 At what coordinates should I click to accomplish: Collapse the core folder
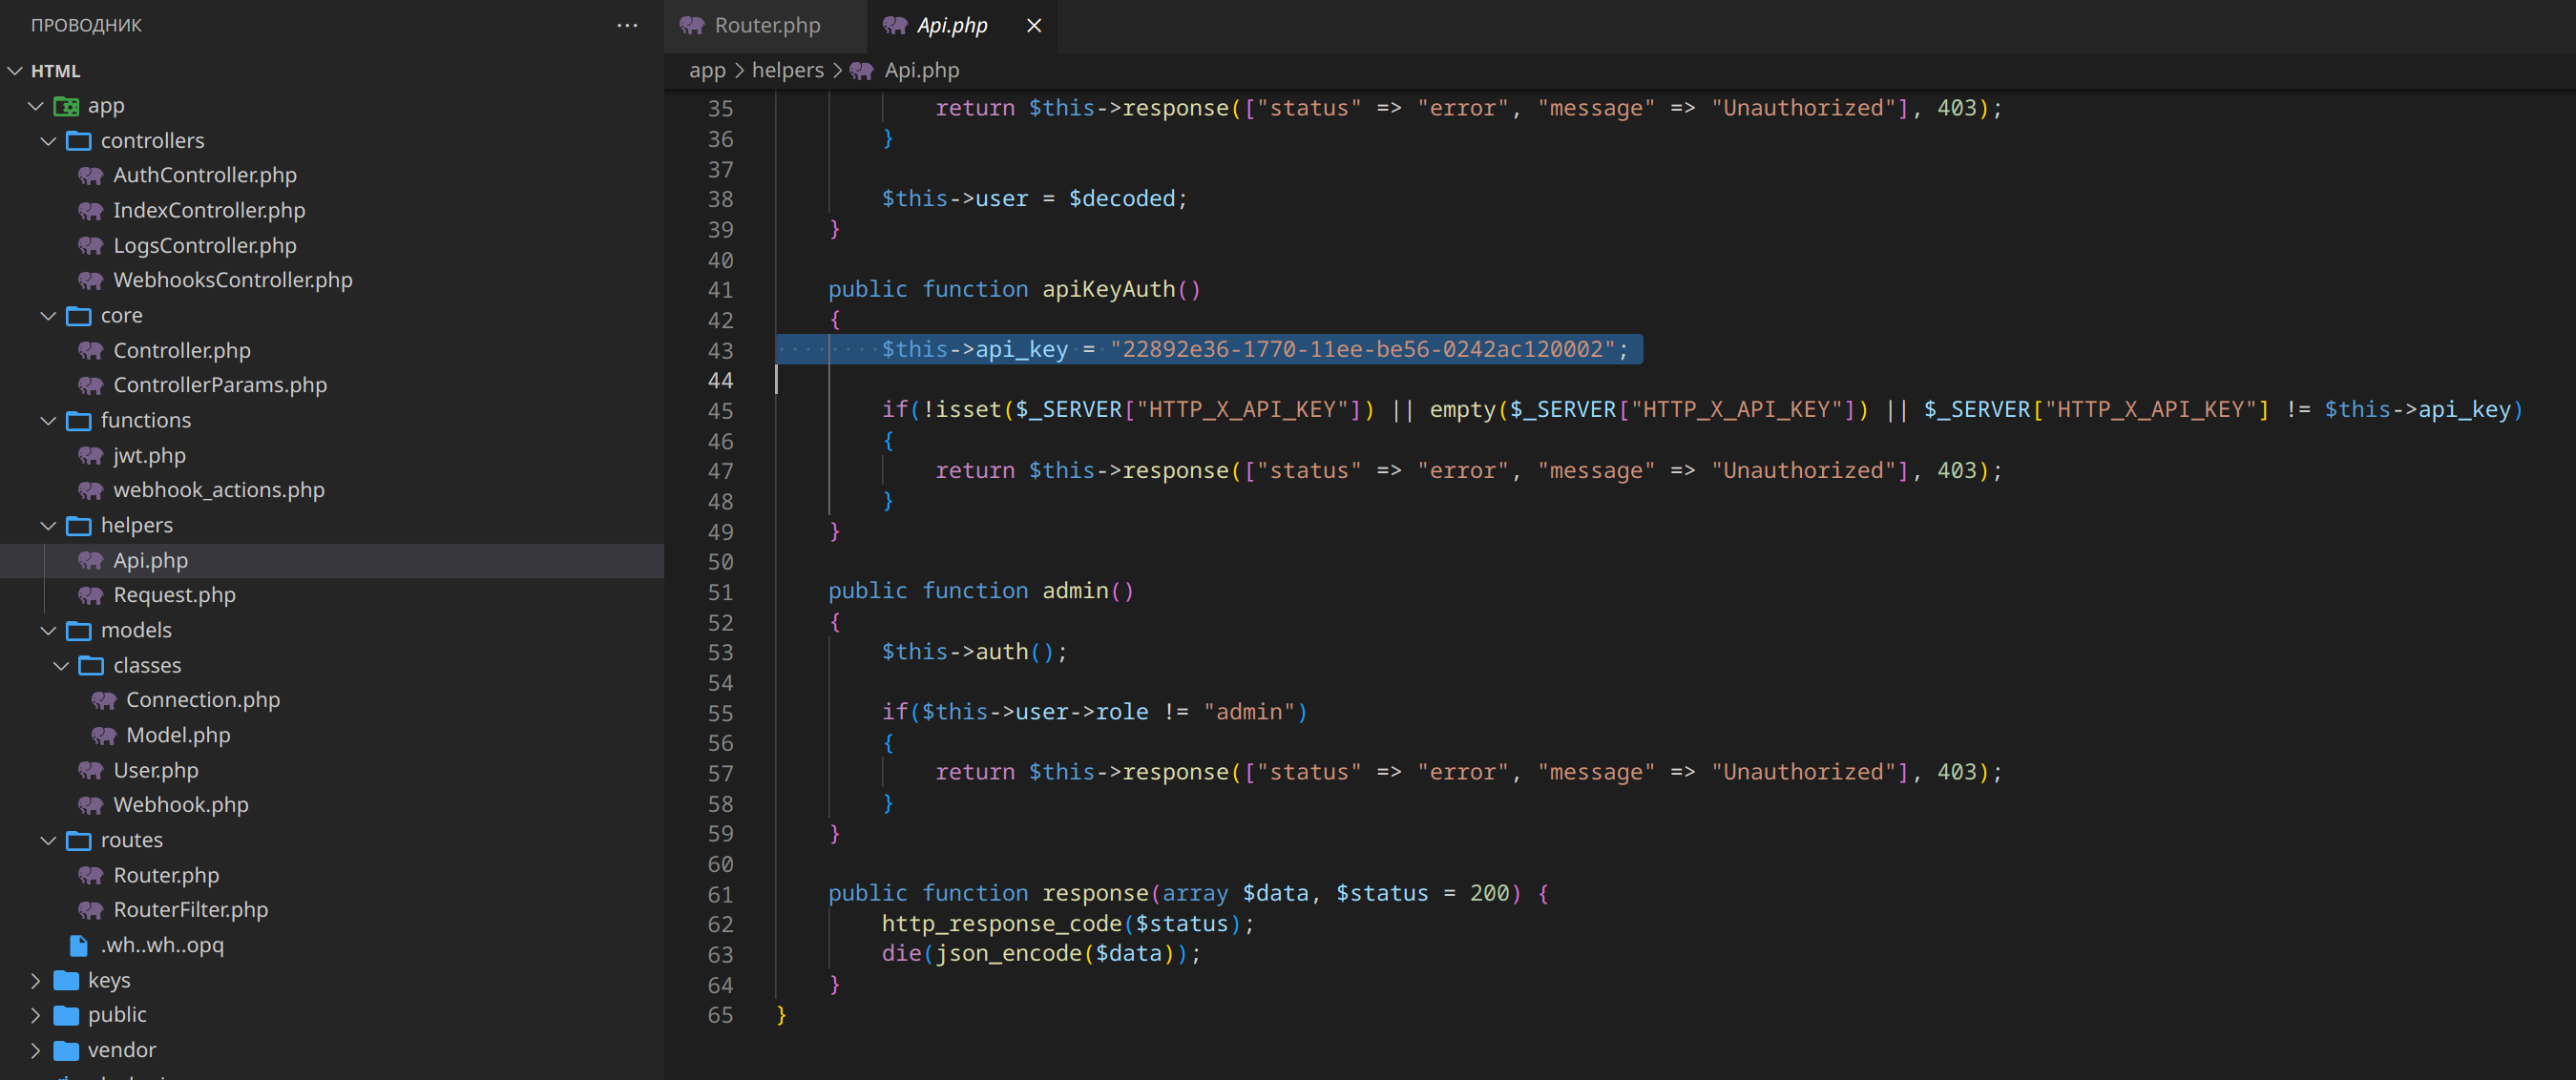[48, 316]
